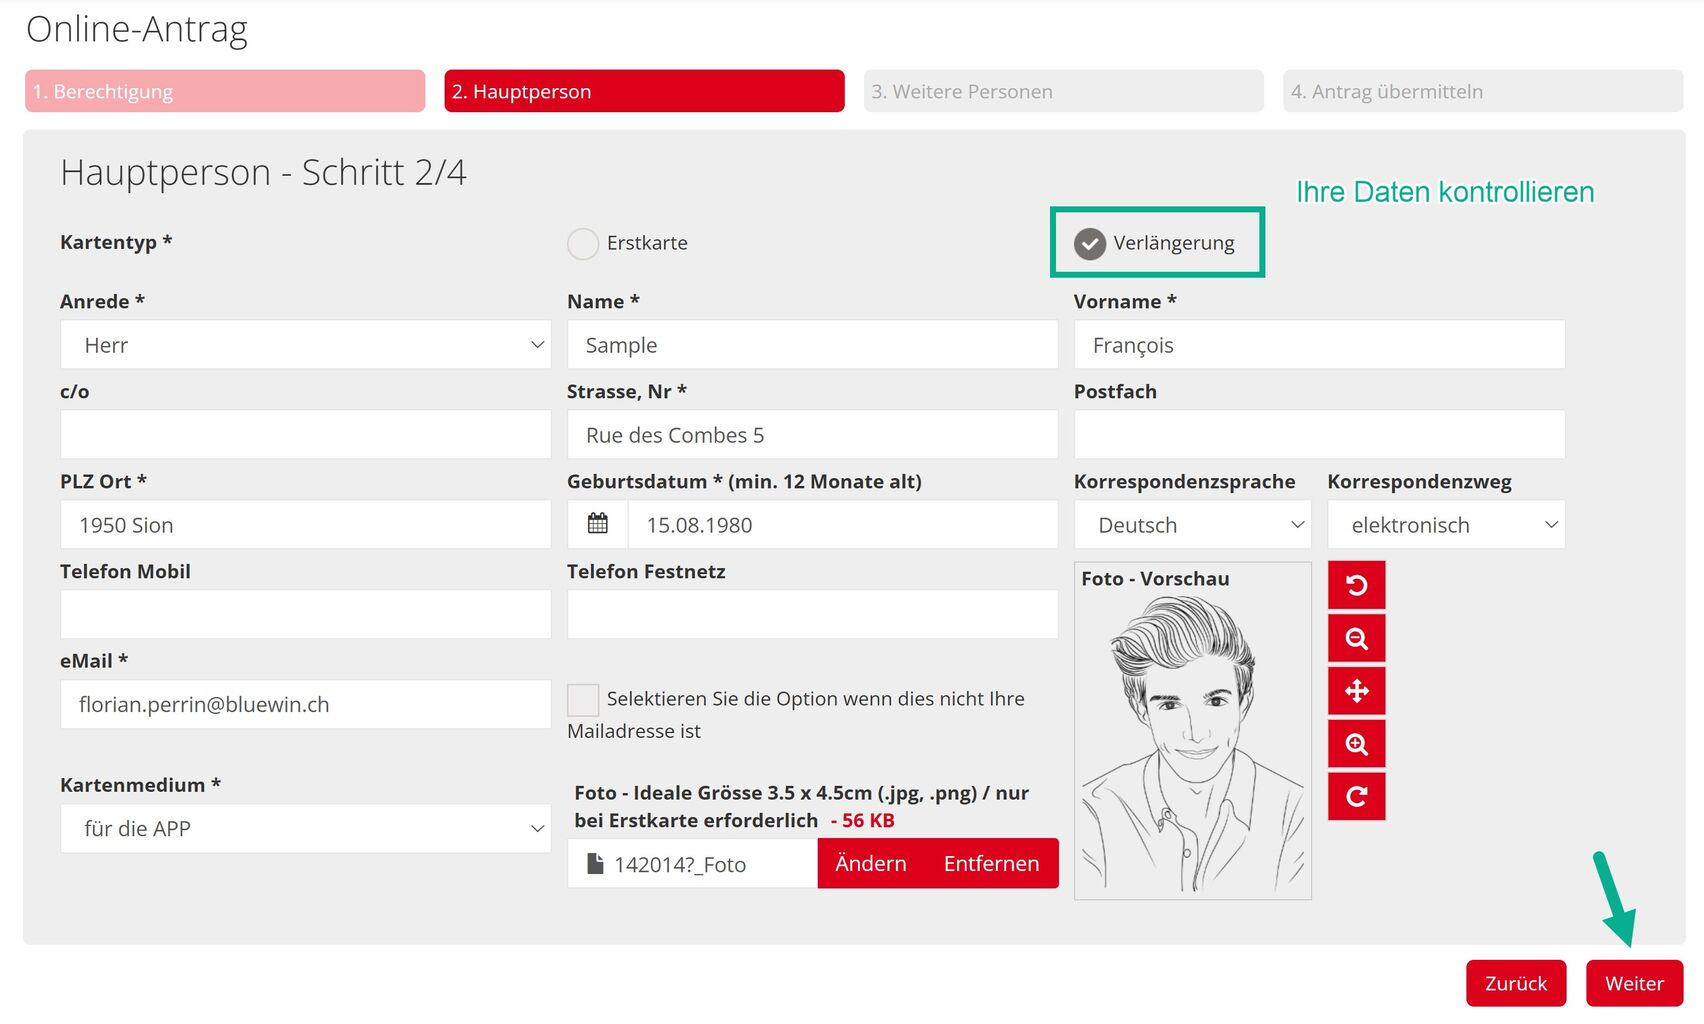This screenshot has height=1024, width=1704.
Task: Click into the Telefon Mobil field
Action: coord(305,614)
